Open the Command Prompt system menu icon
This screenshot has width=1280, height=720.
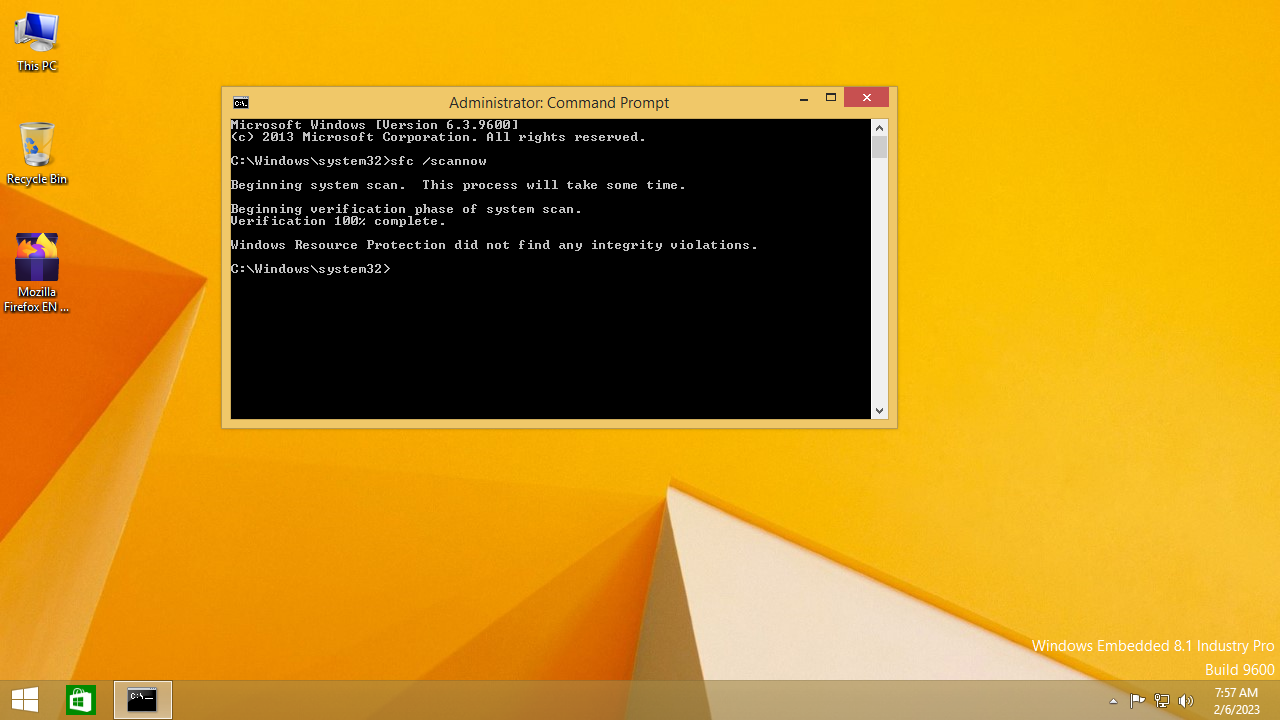241,102
